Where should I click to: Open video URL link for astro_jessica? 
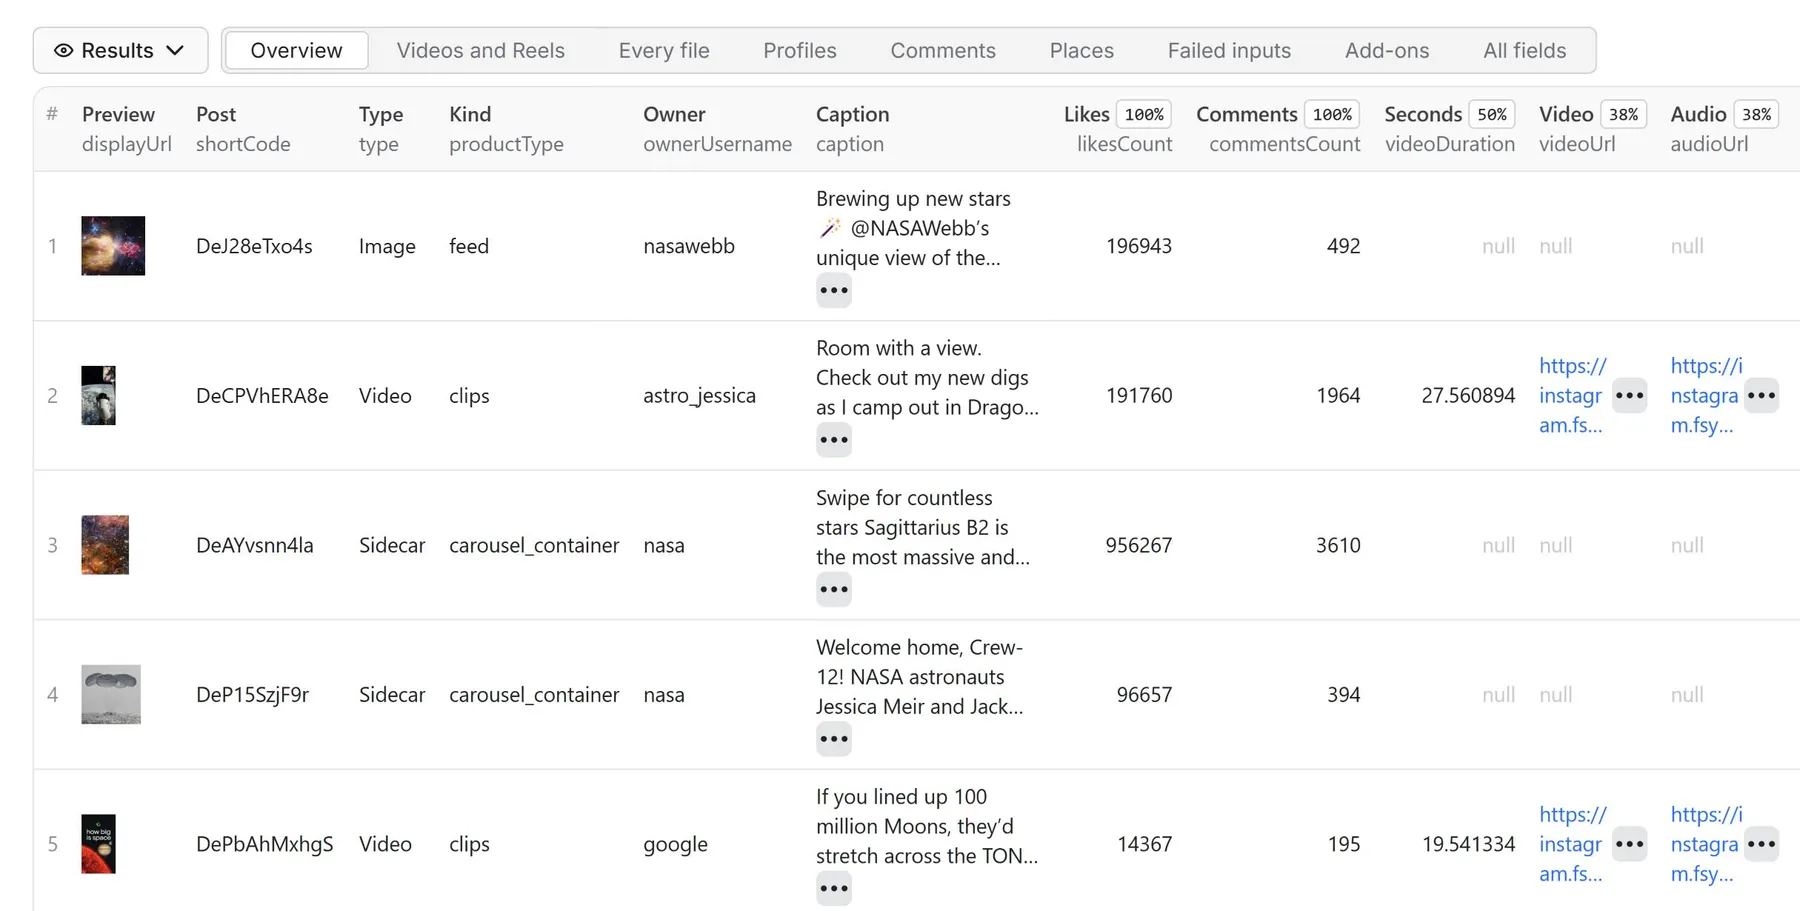pos(1572,395)
